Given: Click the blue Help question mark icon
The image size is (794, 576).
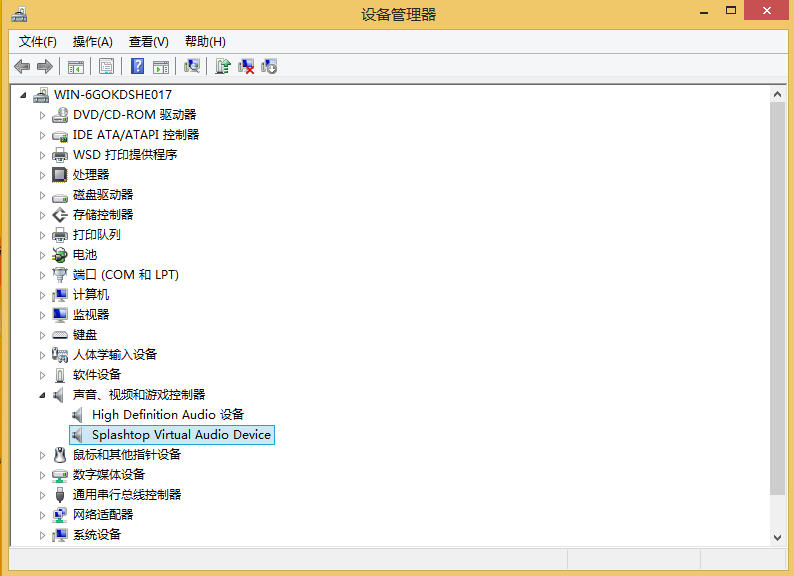Looking at the screenshot, I should click(137, 66).
